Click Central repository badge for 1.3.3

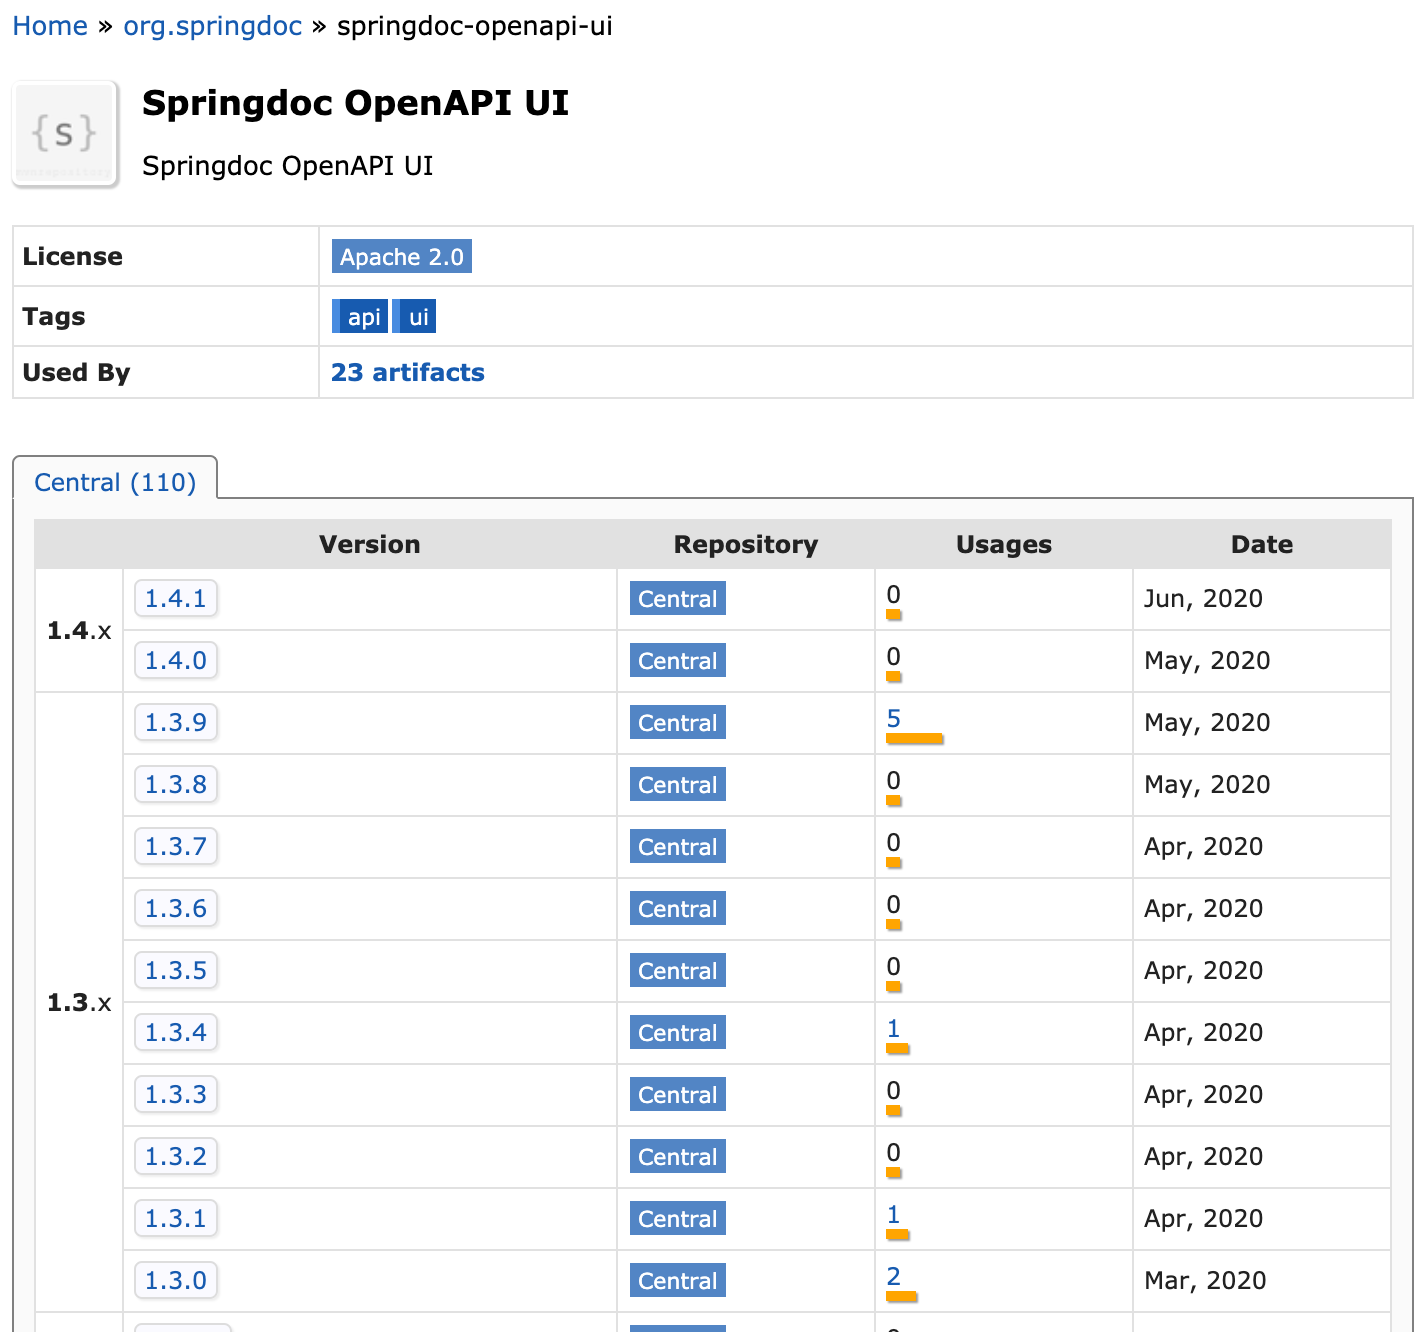pyautogui.click(x=678, y=1095)
